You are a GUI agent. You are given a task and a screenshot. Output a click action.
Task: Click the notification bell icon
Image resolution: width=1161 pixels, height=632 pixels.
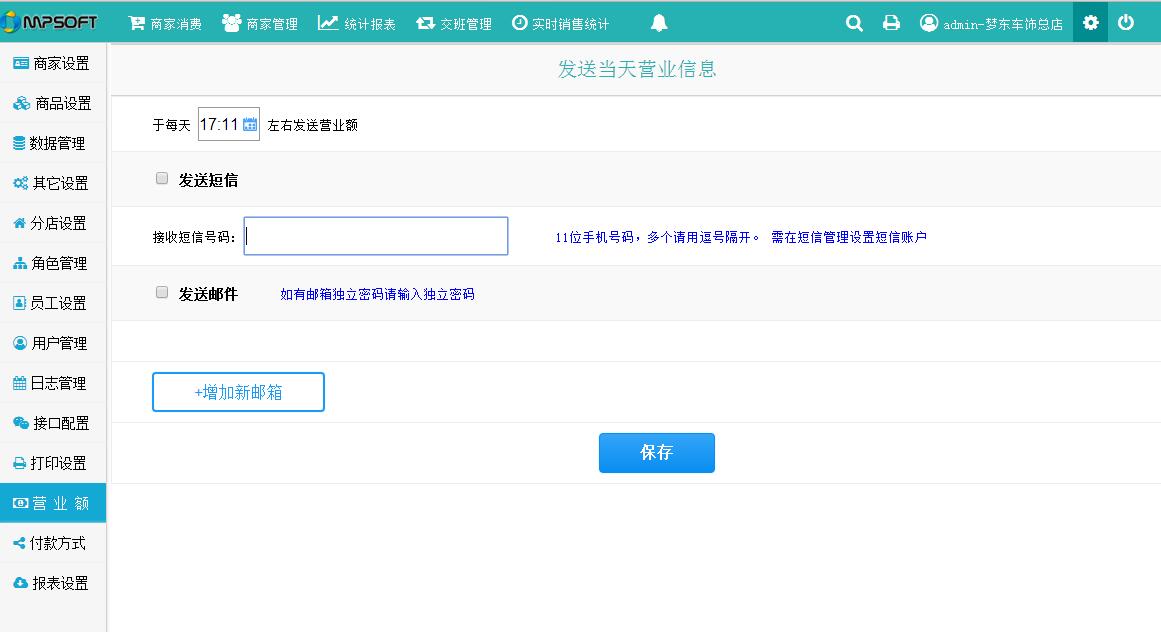click(659, 23)
